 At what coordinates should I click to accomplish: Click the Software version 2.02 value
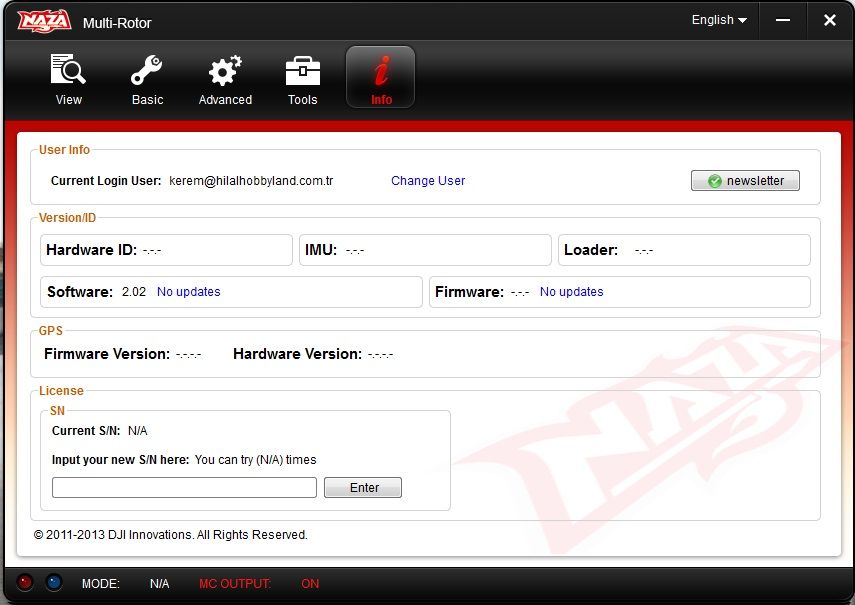pyautogui.click(x=134, y=292)
